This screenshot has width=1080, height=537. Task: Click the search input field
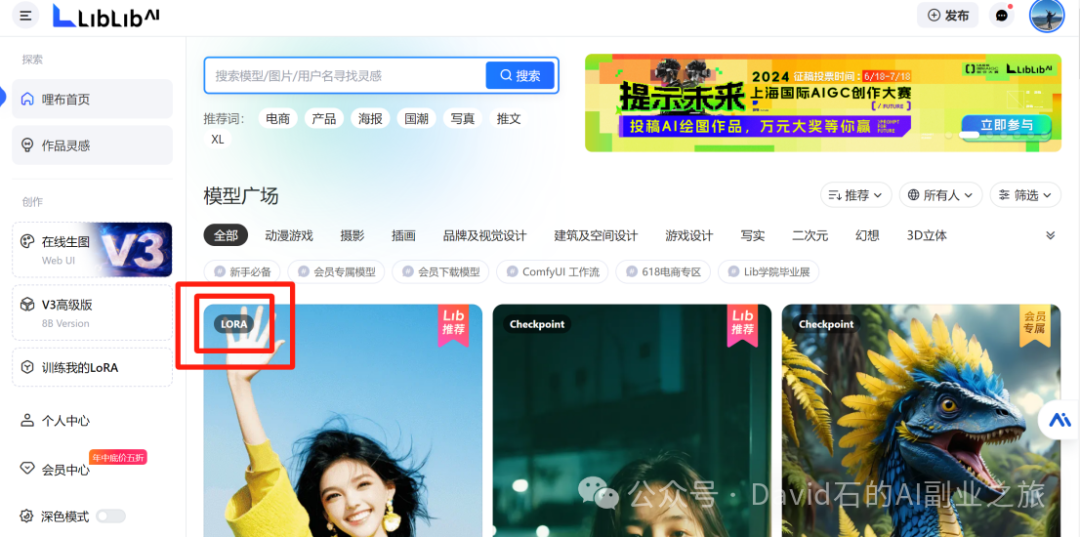tap(344, 76)
